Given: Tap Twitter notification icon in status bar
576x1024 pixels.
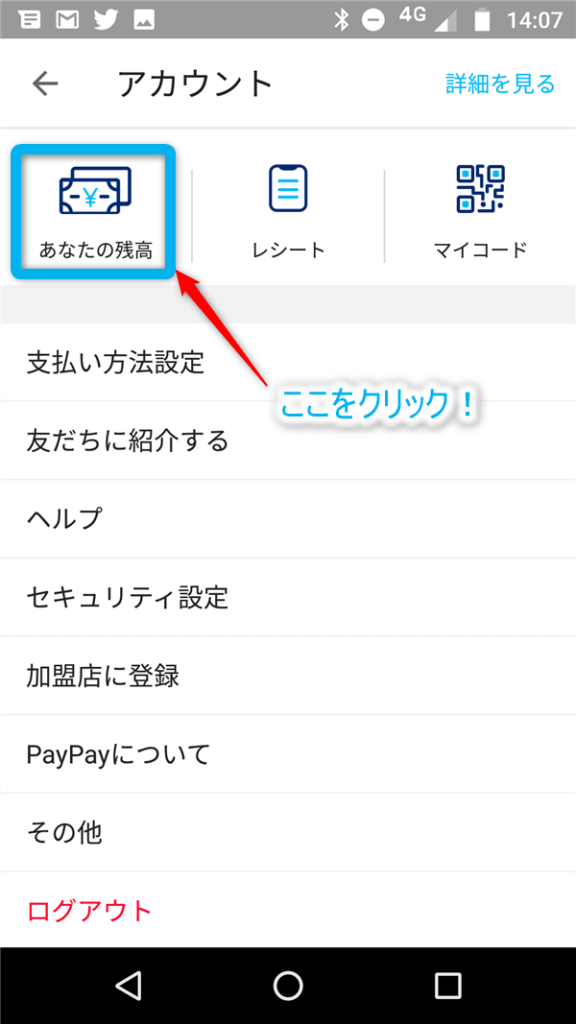Looking at the screenshot, I should pos(106,20).
